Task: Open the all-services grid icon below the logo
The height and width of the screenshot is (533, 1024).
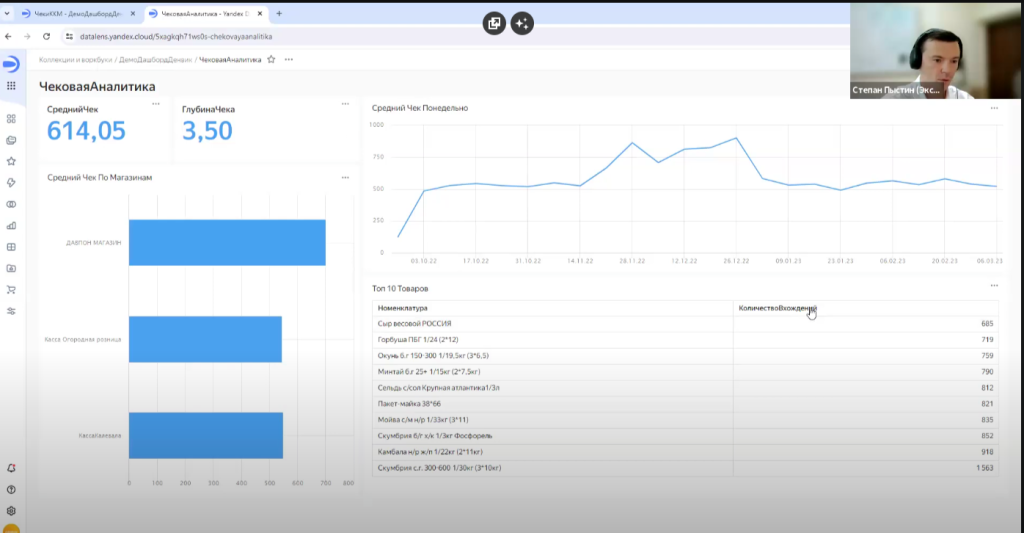Action: [11, 86]
